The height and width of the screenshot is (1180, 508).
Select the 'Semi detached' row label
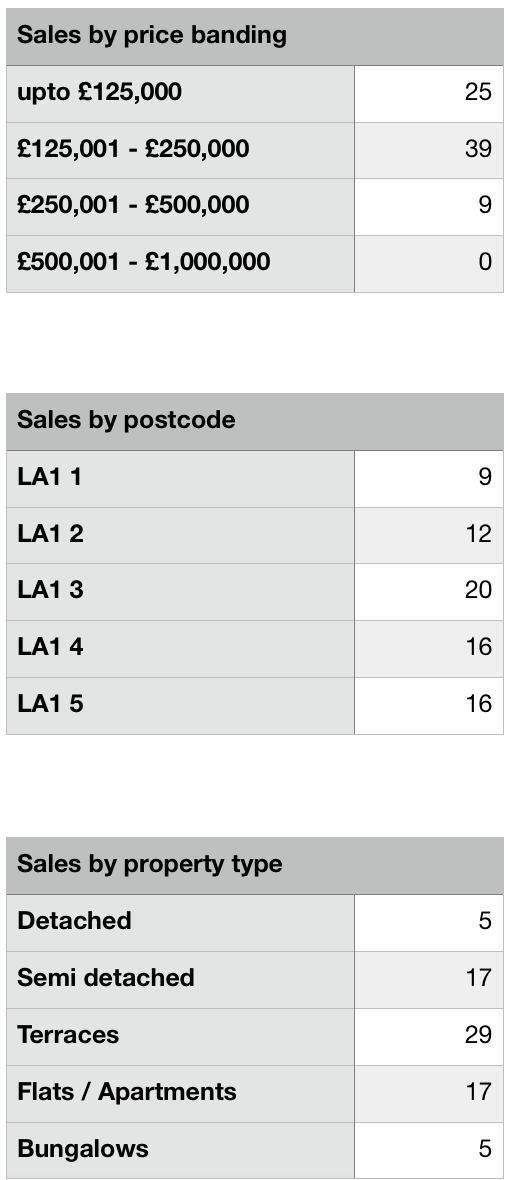tap(106, 978)
